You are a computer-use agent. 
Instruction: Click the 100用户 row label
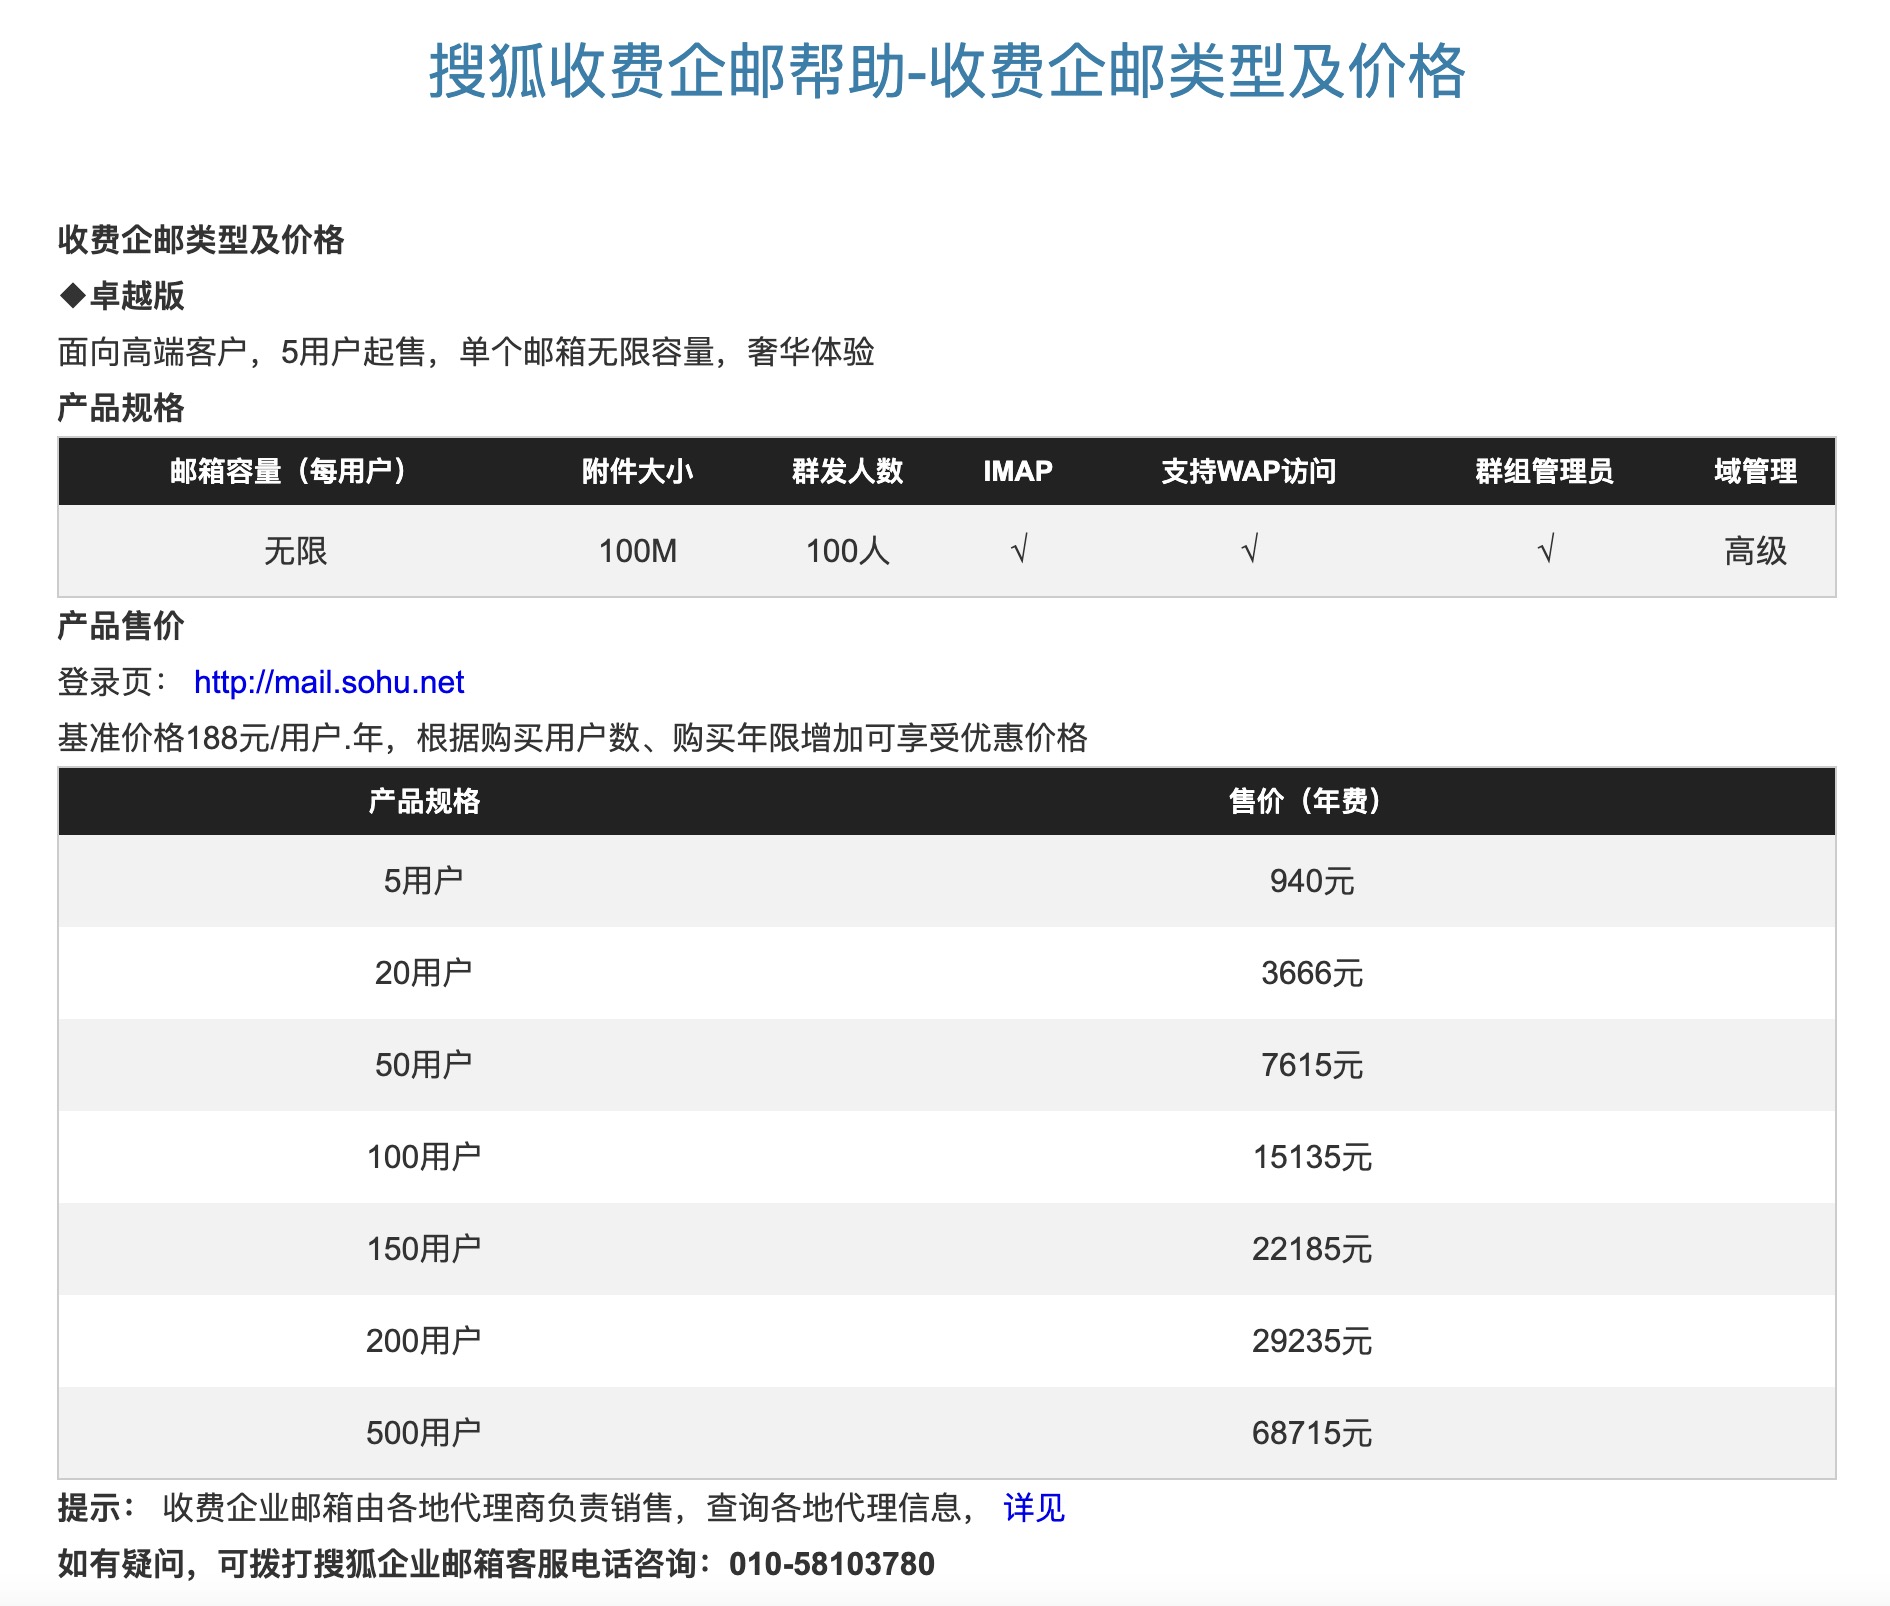423,1157
